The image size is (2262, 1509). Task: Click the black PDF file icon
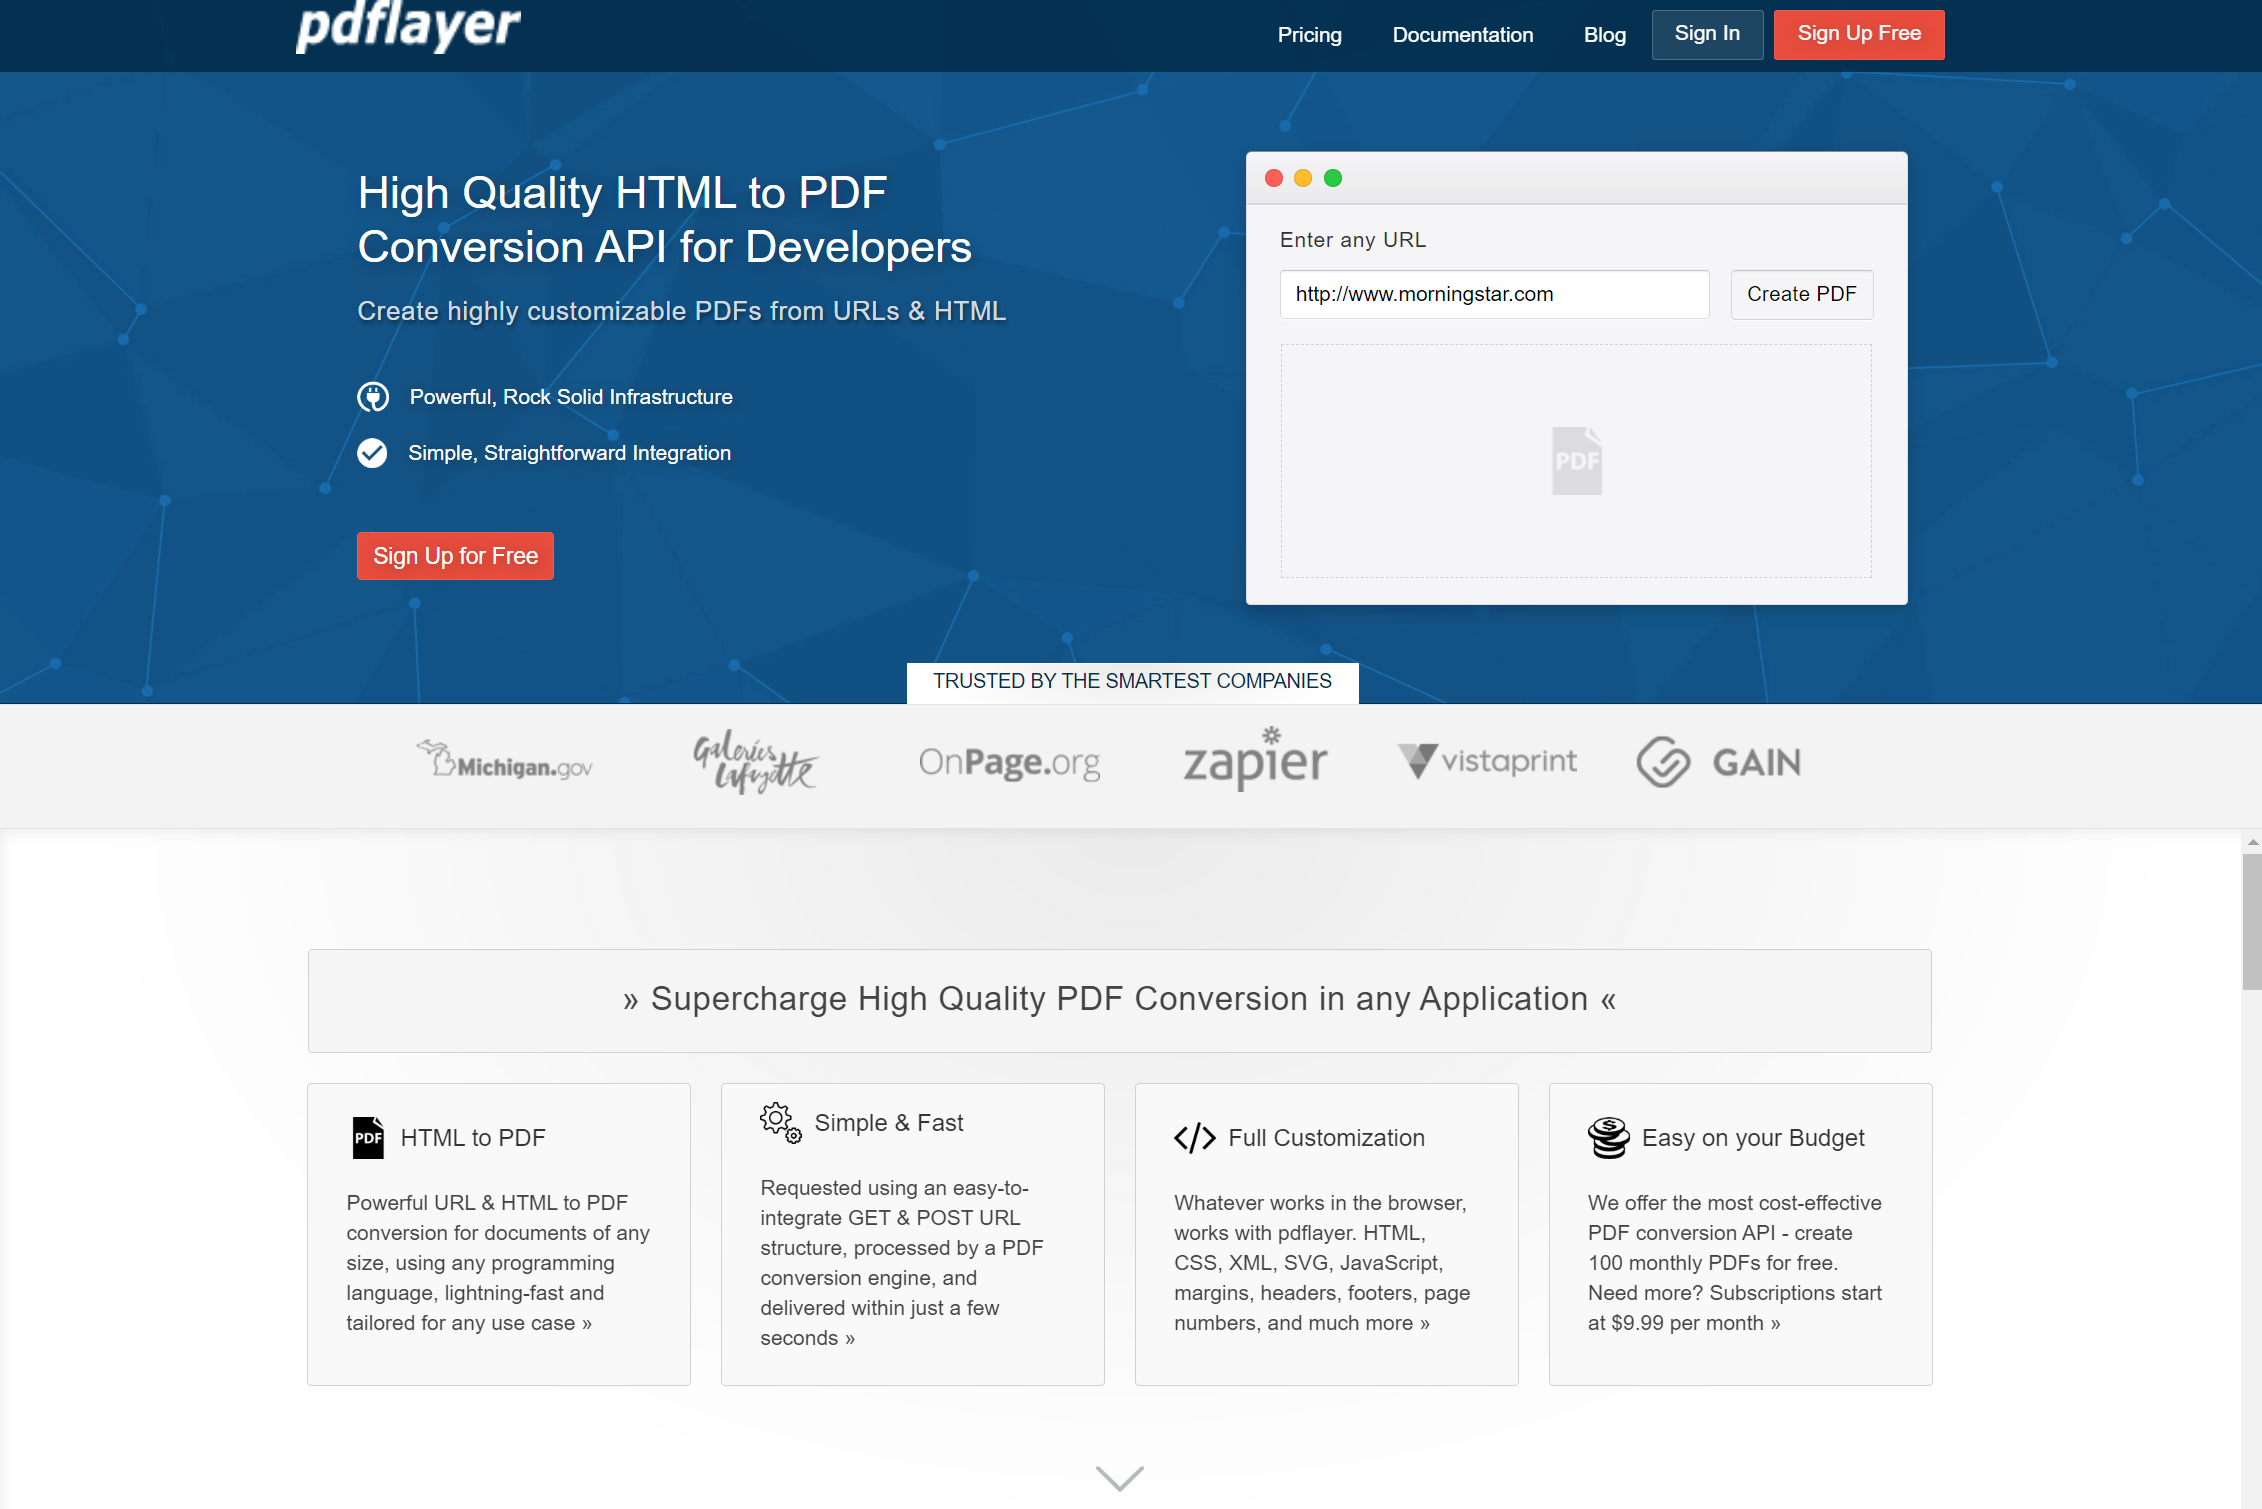[x=368, y=1138]
